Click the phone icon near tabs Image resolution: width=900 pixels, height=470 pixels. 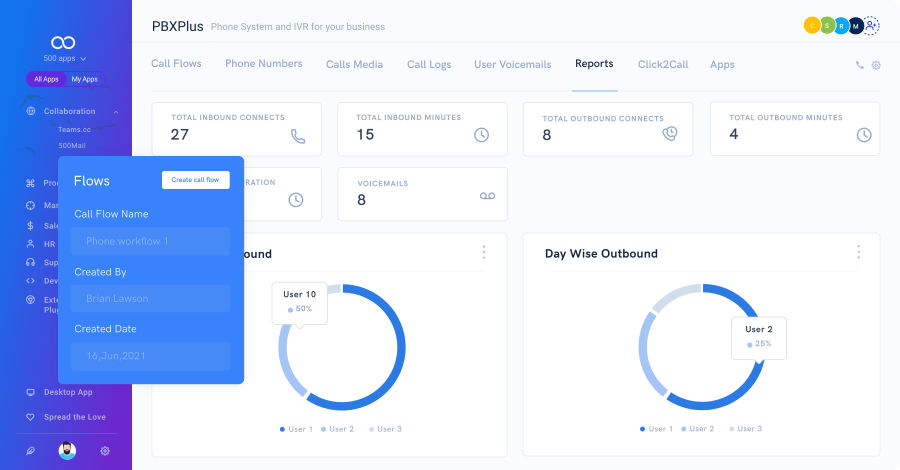(859, 65)
